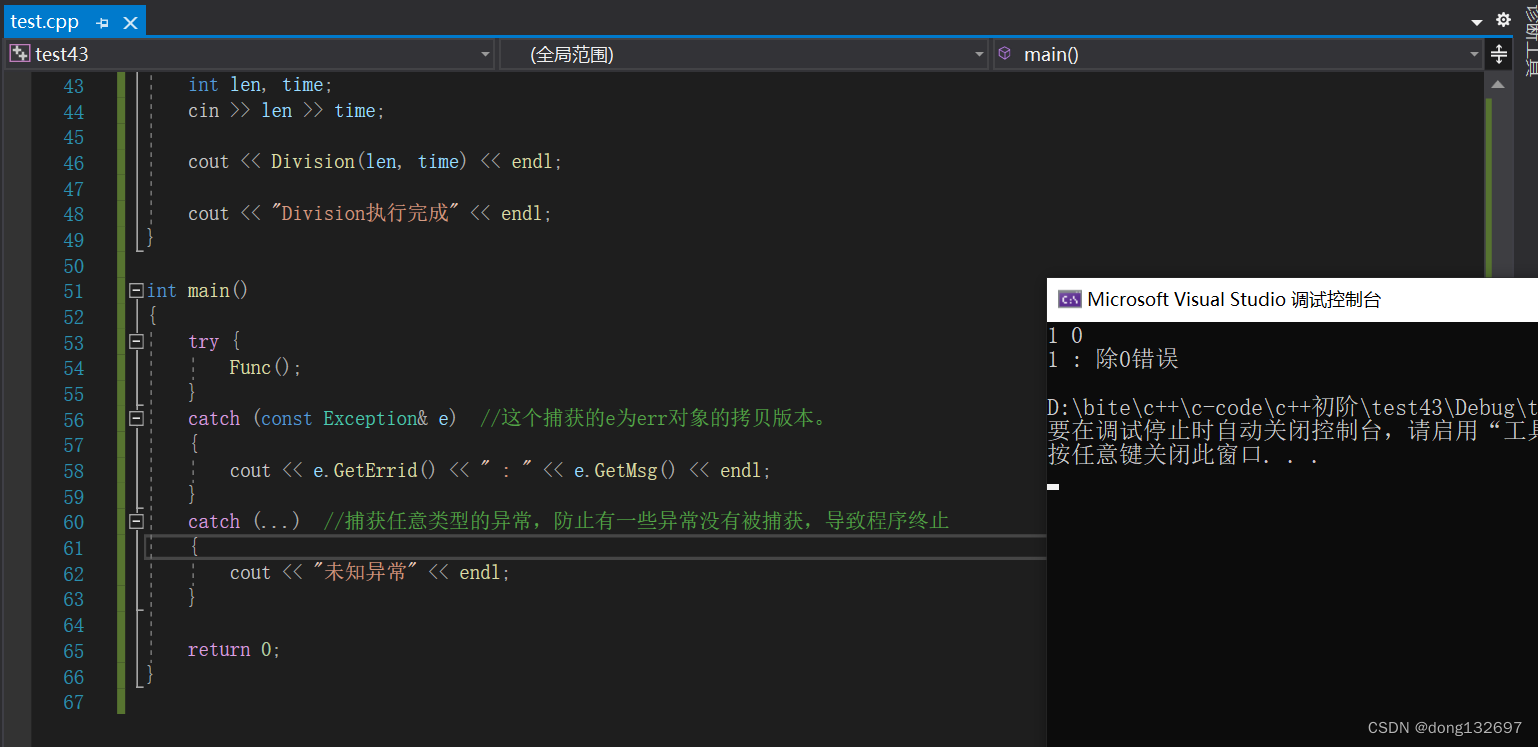Click the "未知异常" string literal
Screen dimensions: 1538x747
365,573
